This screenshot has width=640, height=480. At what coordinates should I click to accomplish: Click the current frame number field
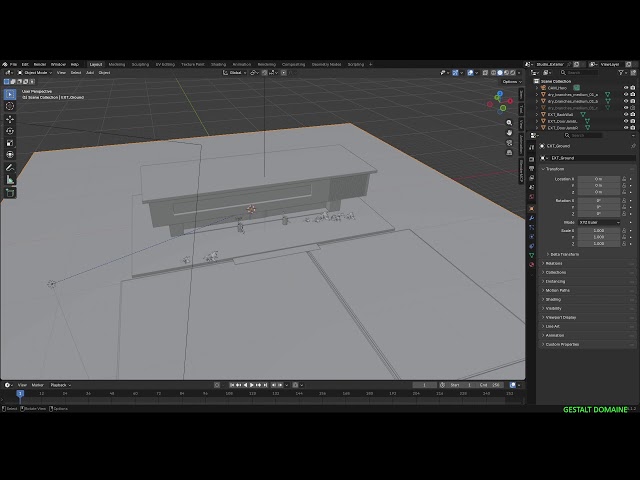[x=424, y=385]
